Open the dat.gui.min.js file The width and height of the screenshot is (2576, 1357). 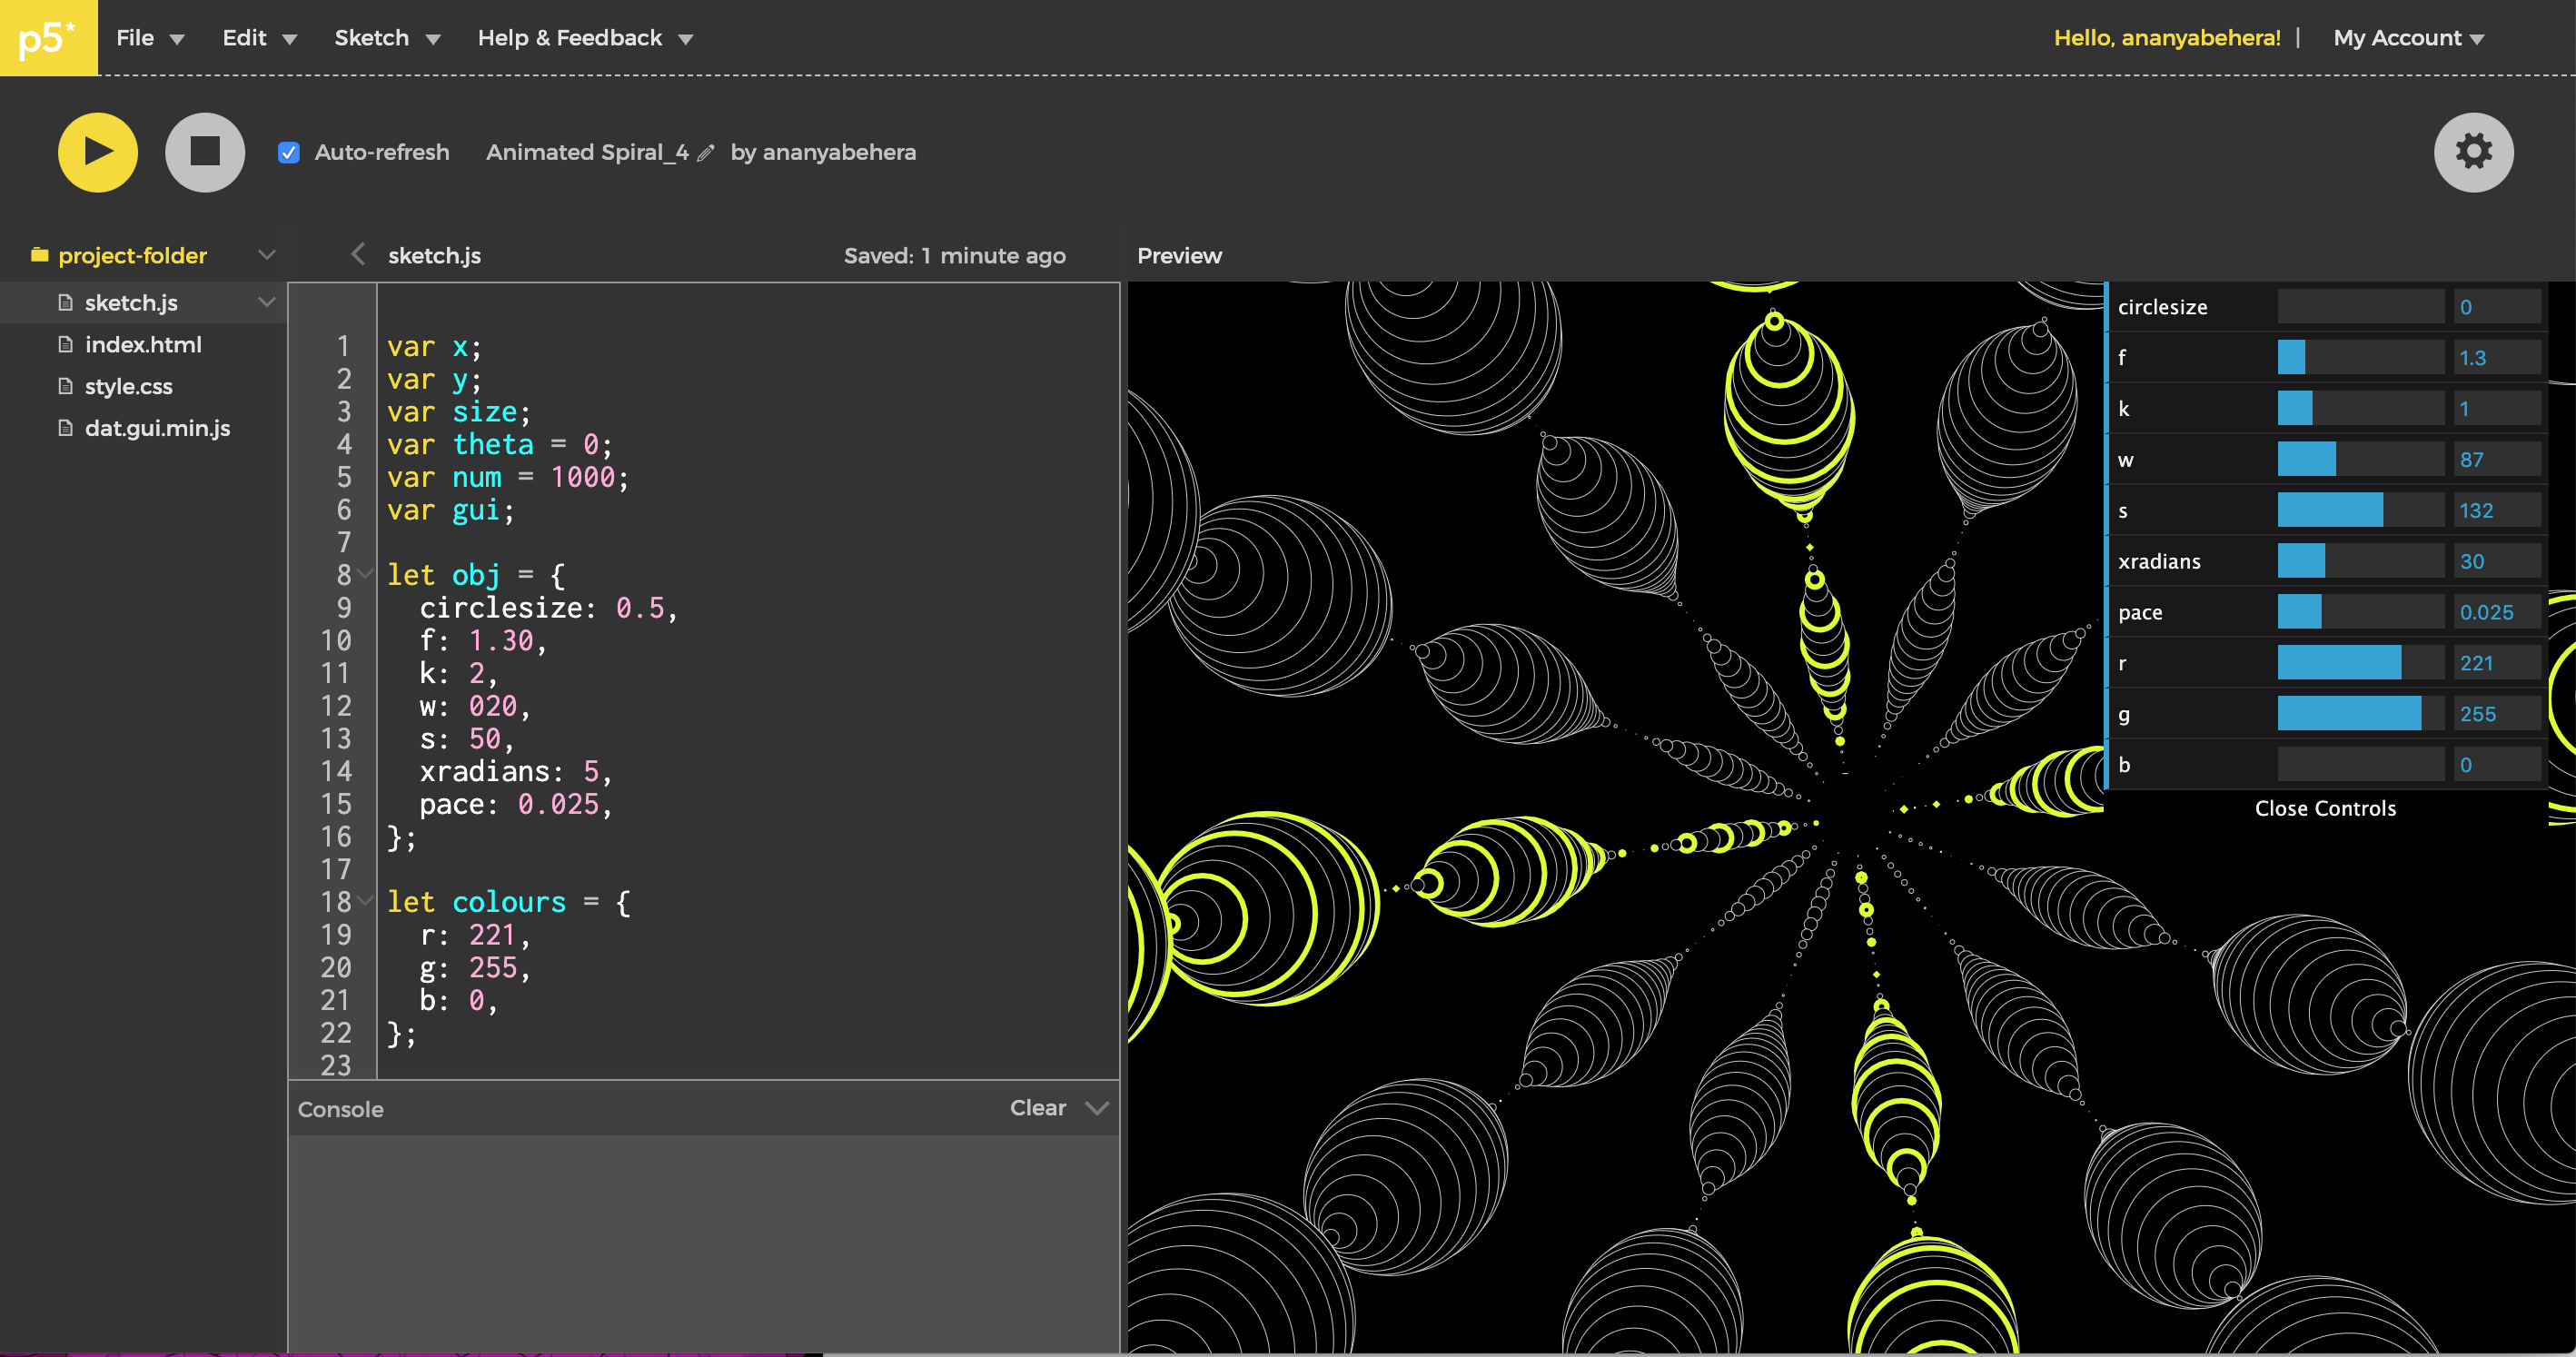(157, 428)
